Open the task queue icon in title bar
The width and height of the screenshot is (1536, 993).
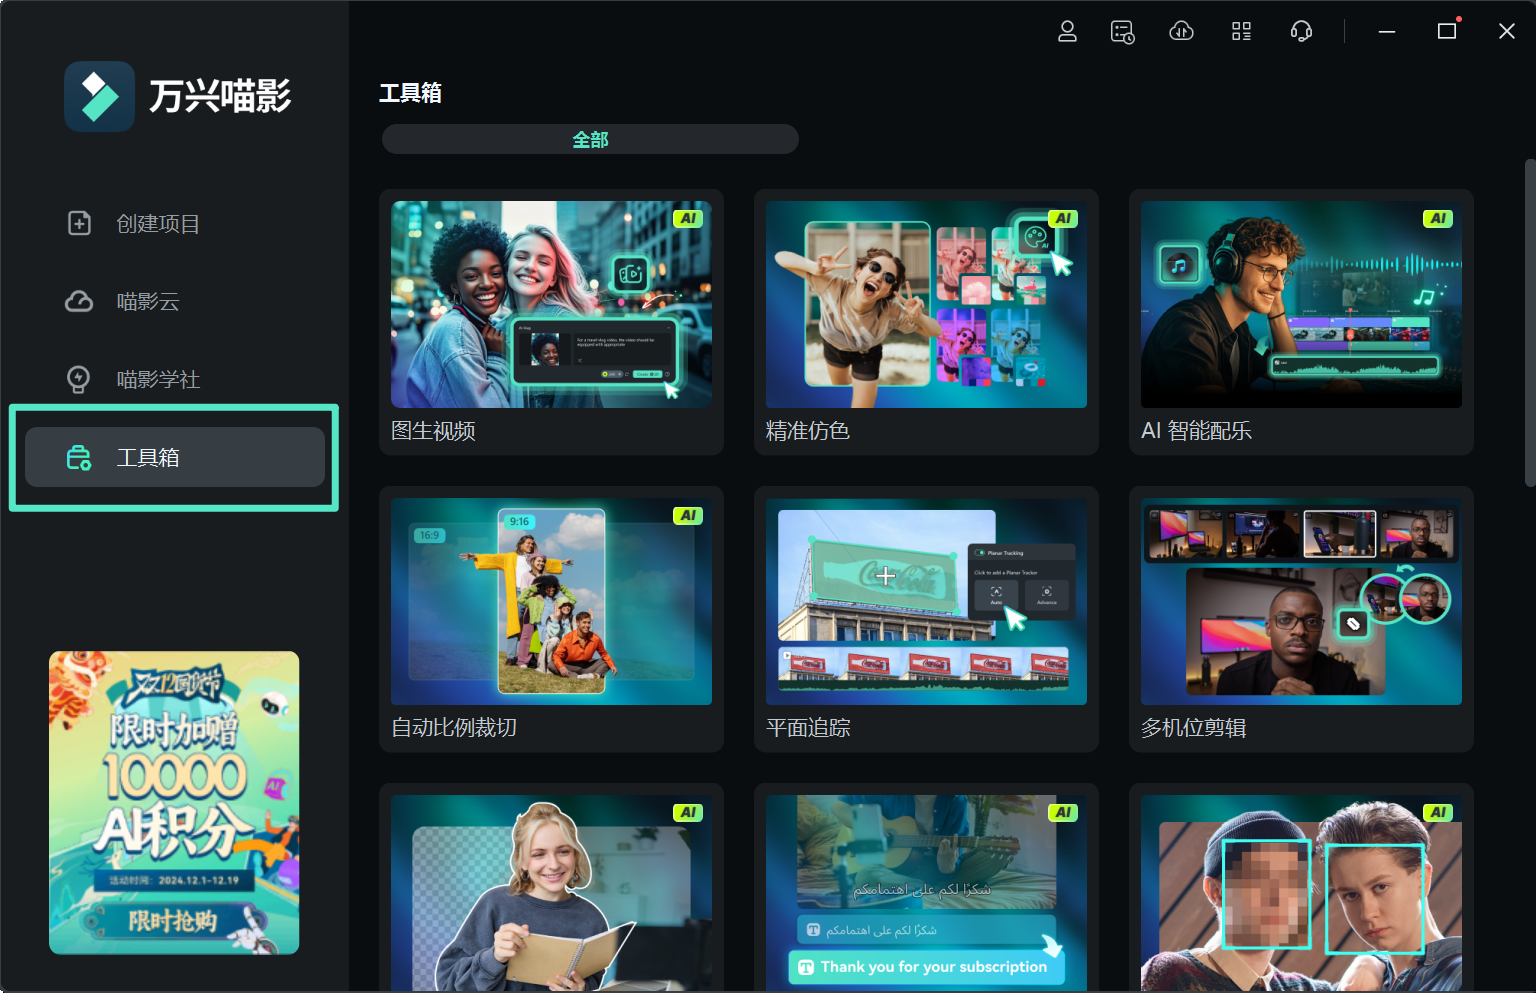coord(1122,31)
